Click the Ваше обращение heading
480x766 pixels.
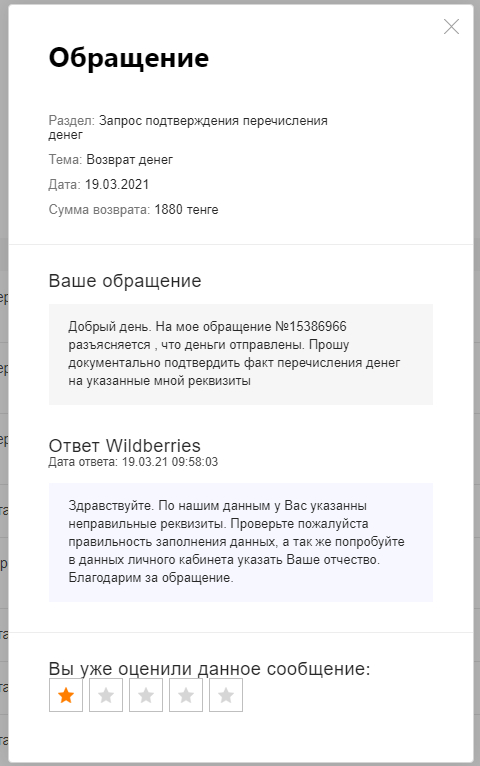[x=125, y=281]
